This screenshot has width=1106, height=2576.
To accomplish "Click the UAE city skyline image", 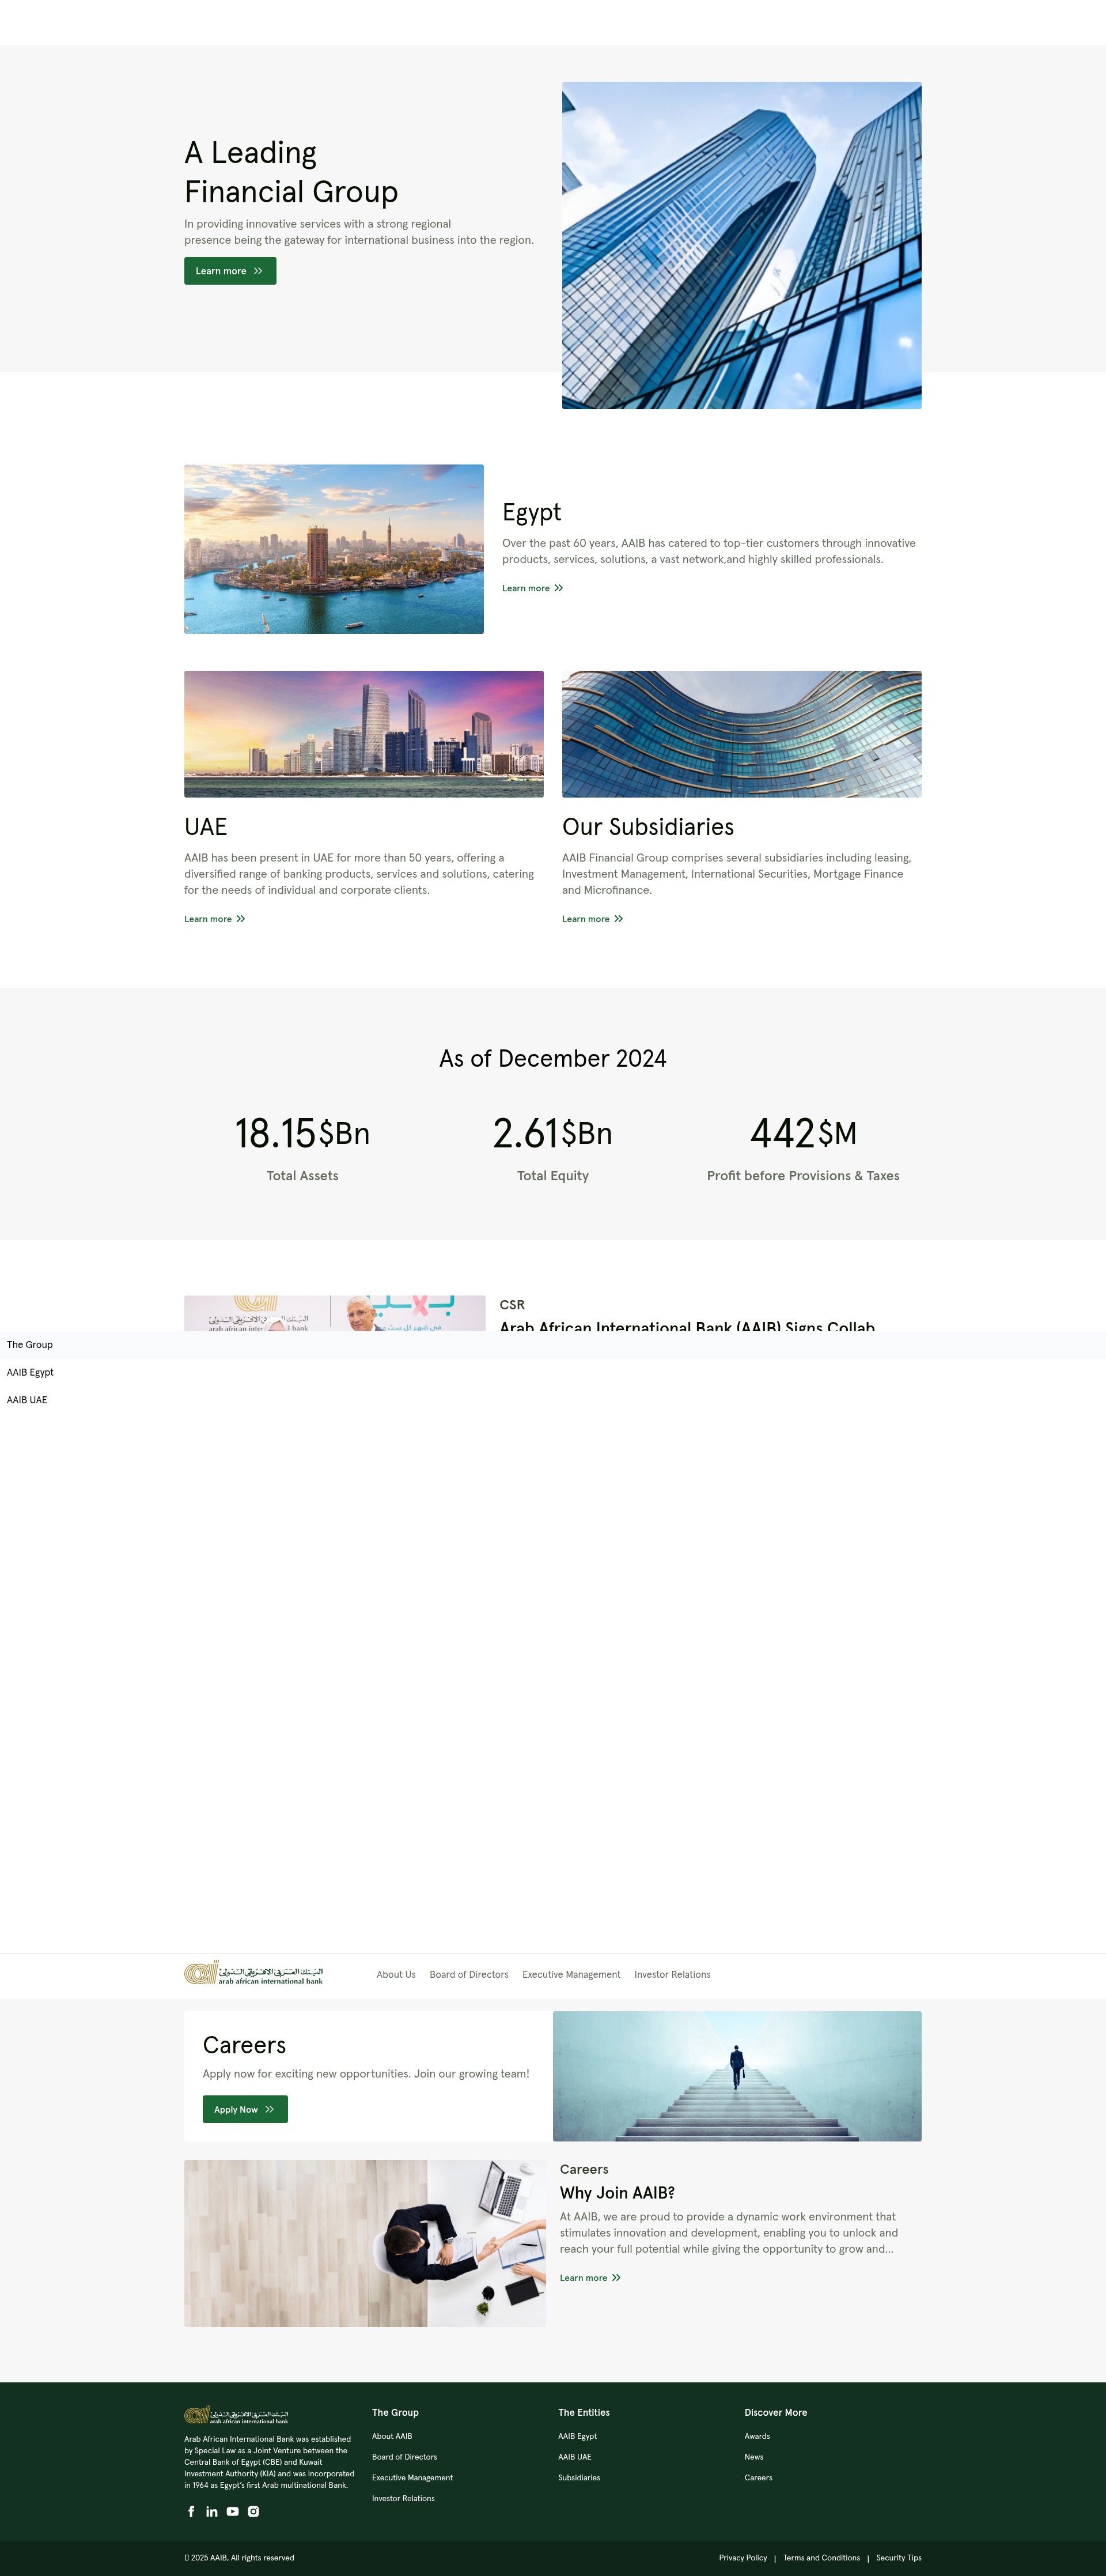I will coord(364,734).
